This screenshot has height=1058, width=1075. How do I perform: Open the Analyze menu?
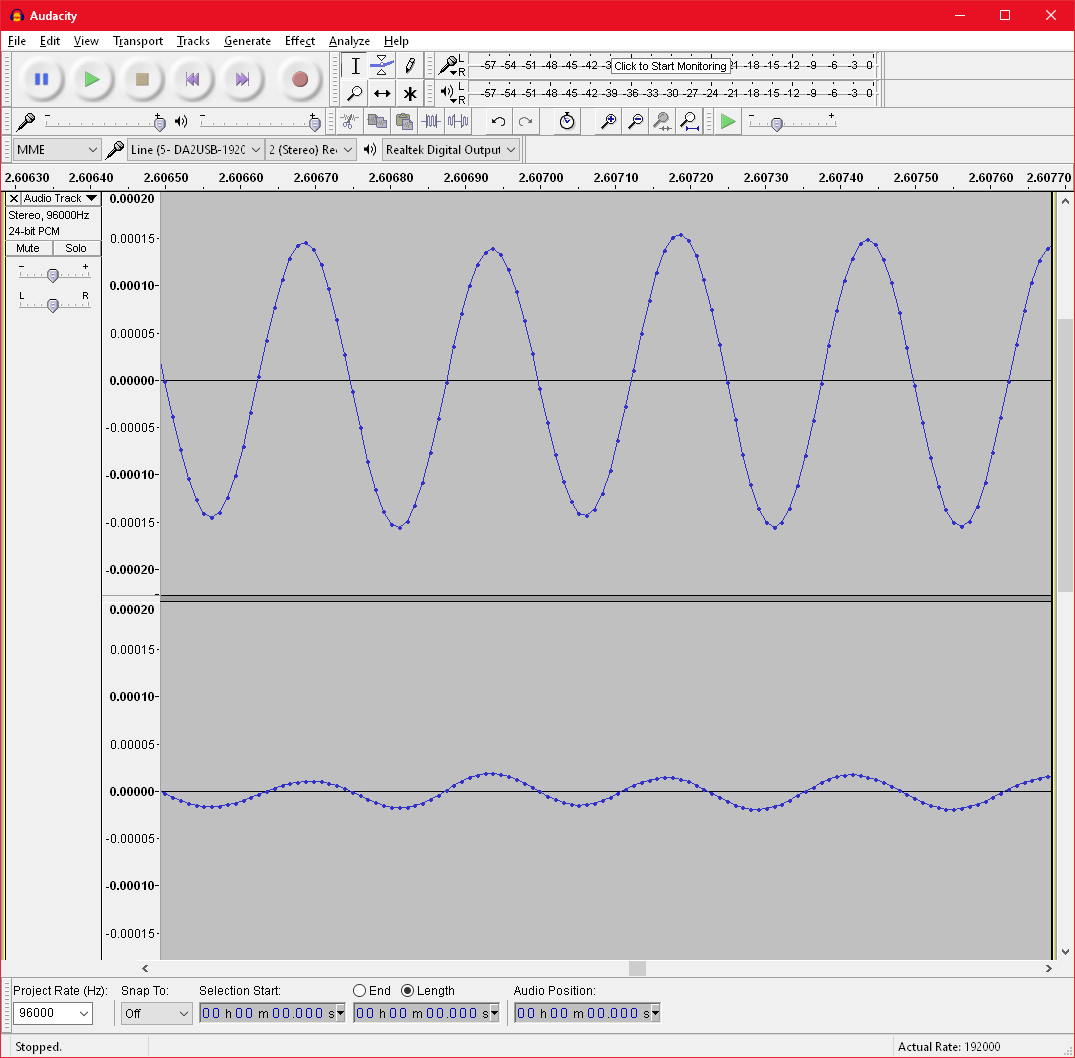pos(349,41)
